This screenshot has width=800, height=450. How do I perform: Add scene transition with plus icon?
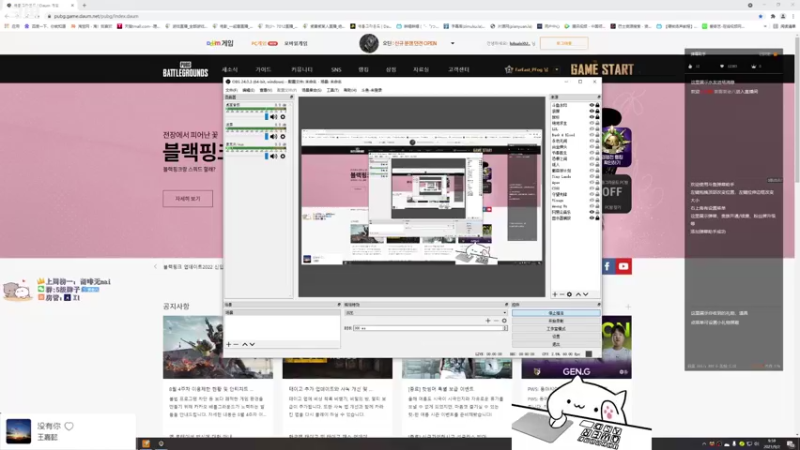488,321
